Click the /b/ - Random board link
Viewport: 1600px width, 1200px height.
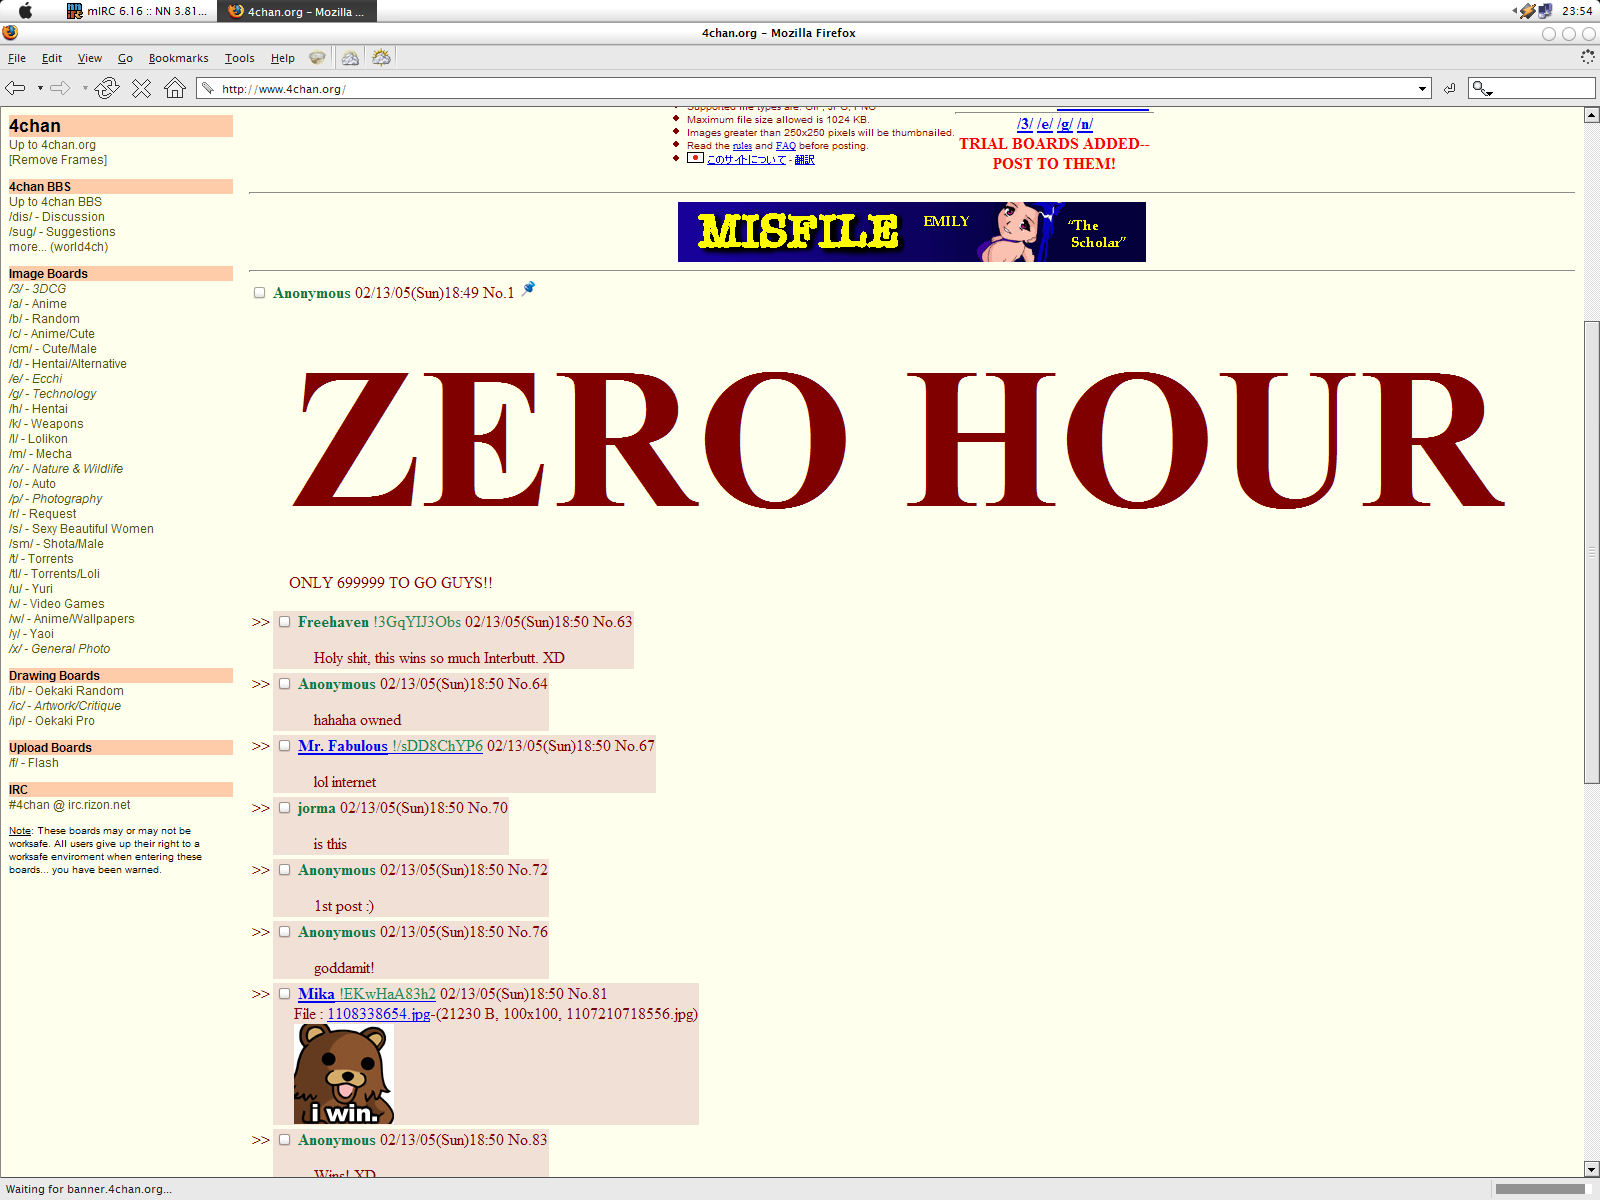[44, 319]
